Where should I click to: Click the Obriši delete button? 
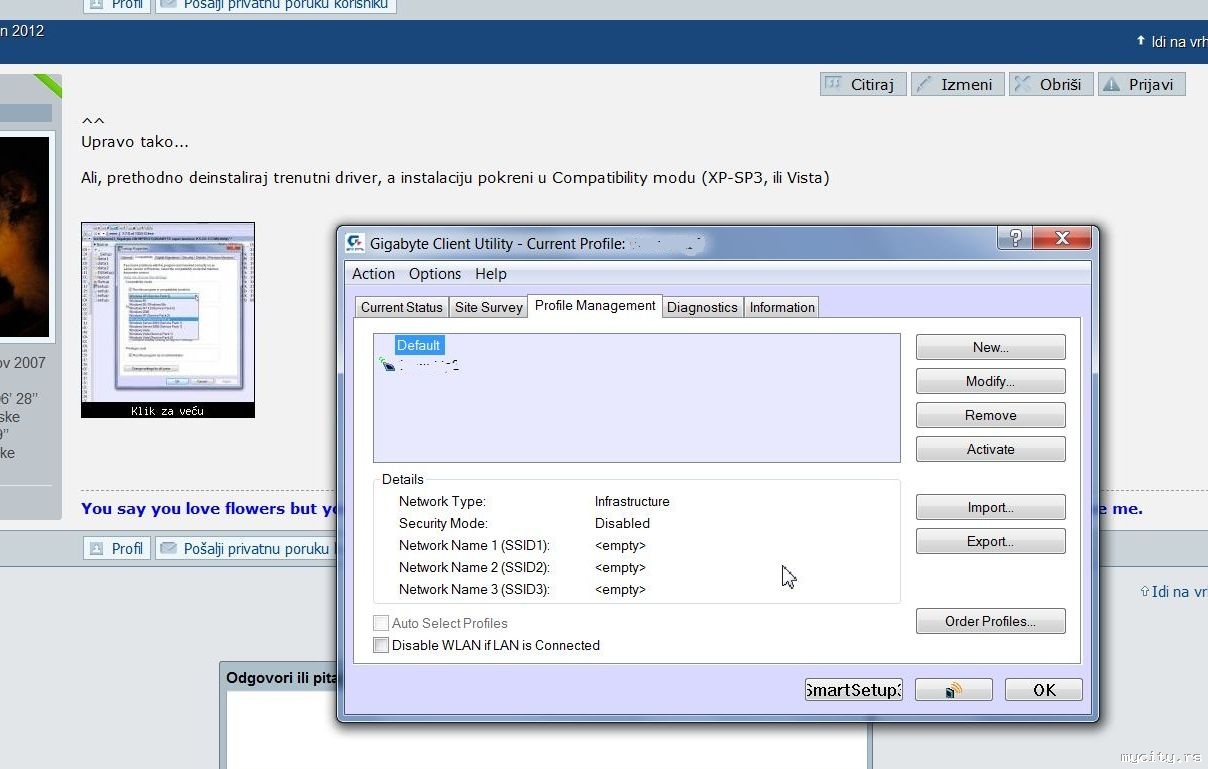(x=1049, y=84)
